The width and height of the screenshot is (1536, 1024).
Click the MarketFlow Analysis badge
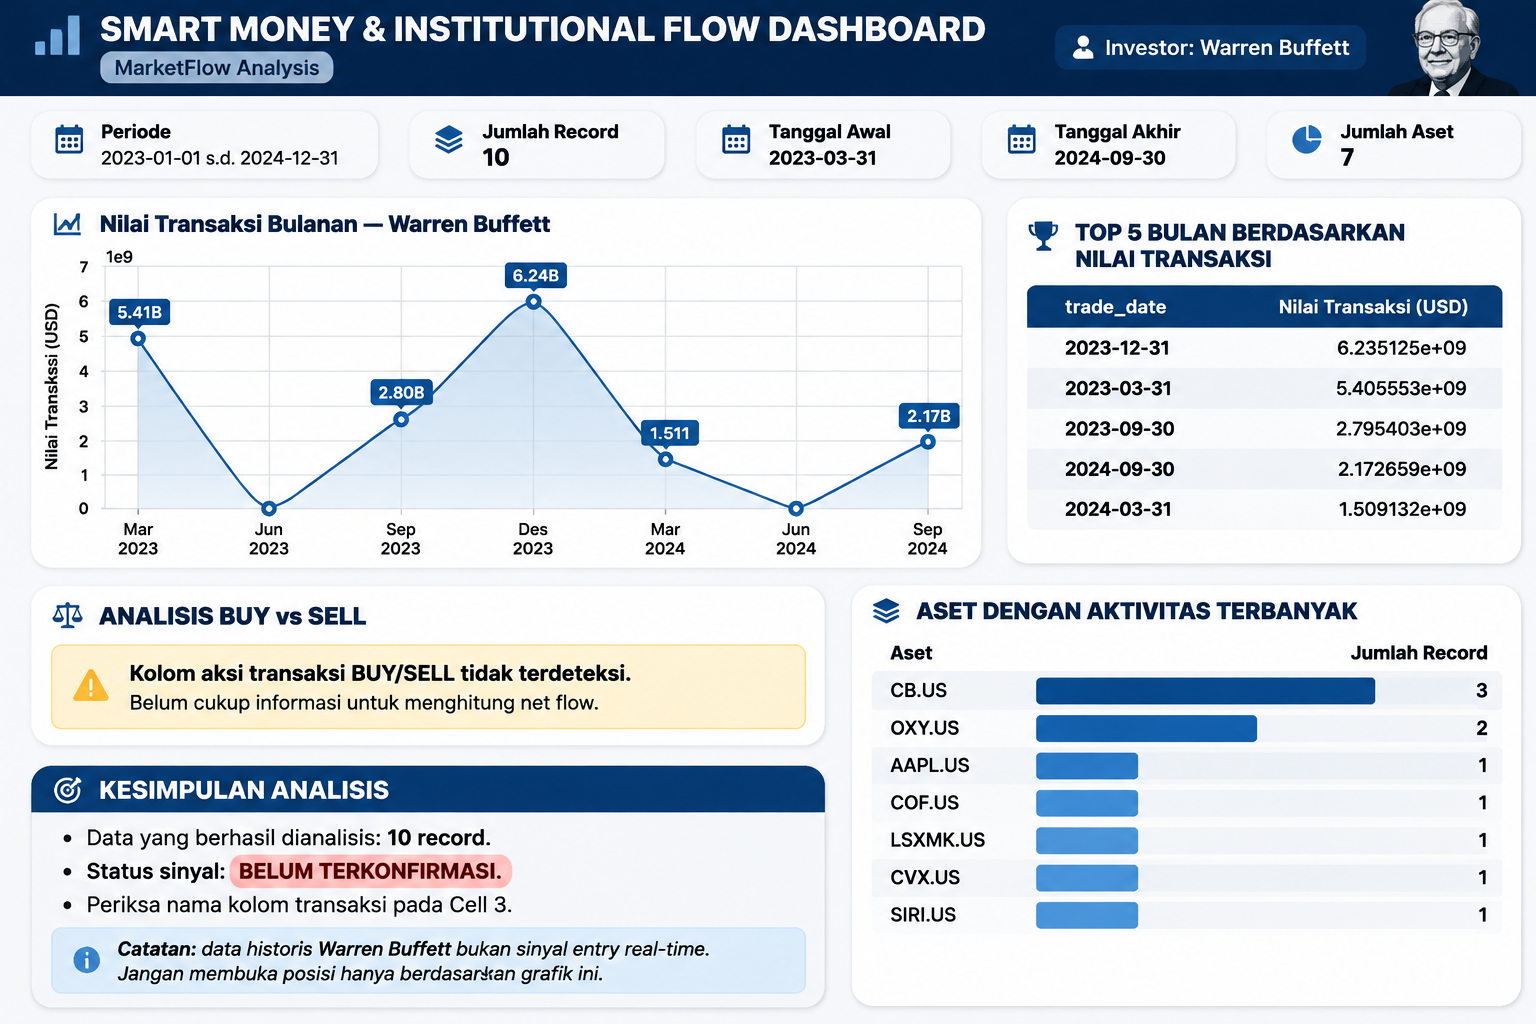pyautogui.click(x=217, y=68)
